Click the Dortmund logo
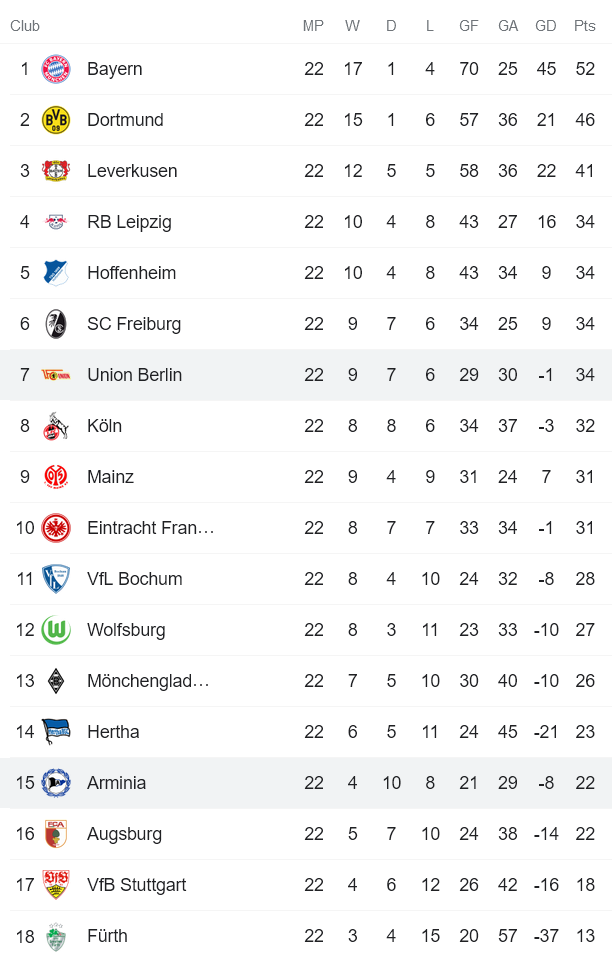Viewport: 612px width, 973px height. pyautogui.click(x=56, y=120)
